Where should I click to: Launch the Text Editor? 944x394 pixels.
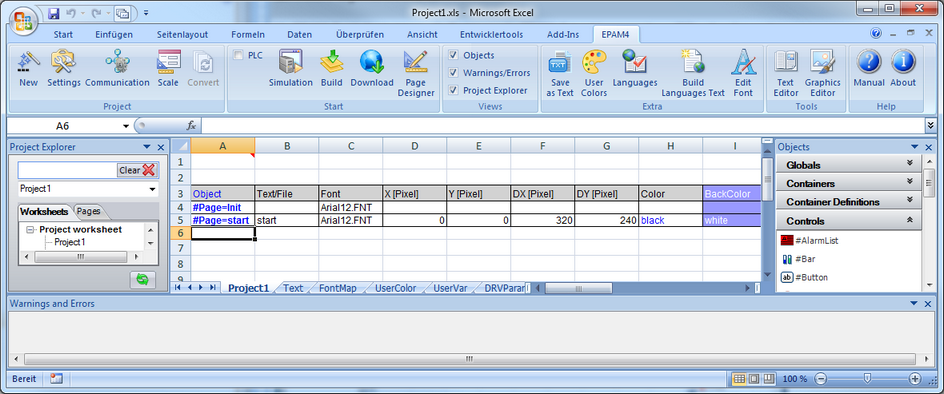pos(786,62)
